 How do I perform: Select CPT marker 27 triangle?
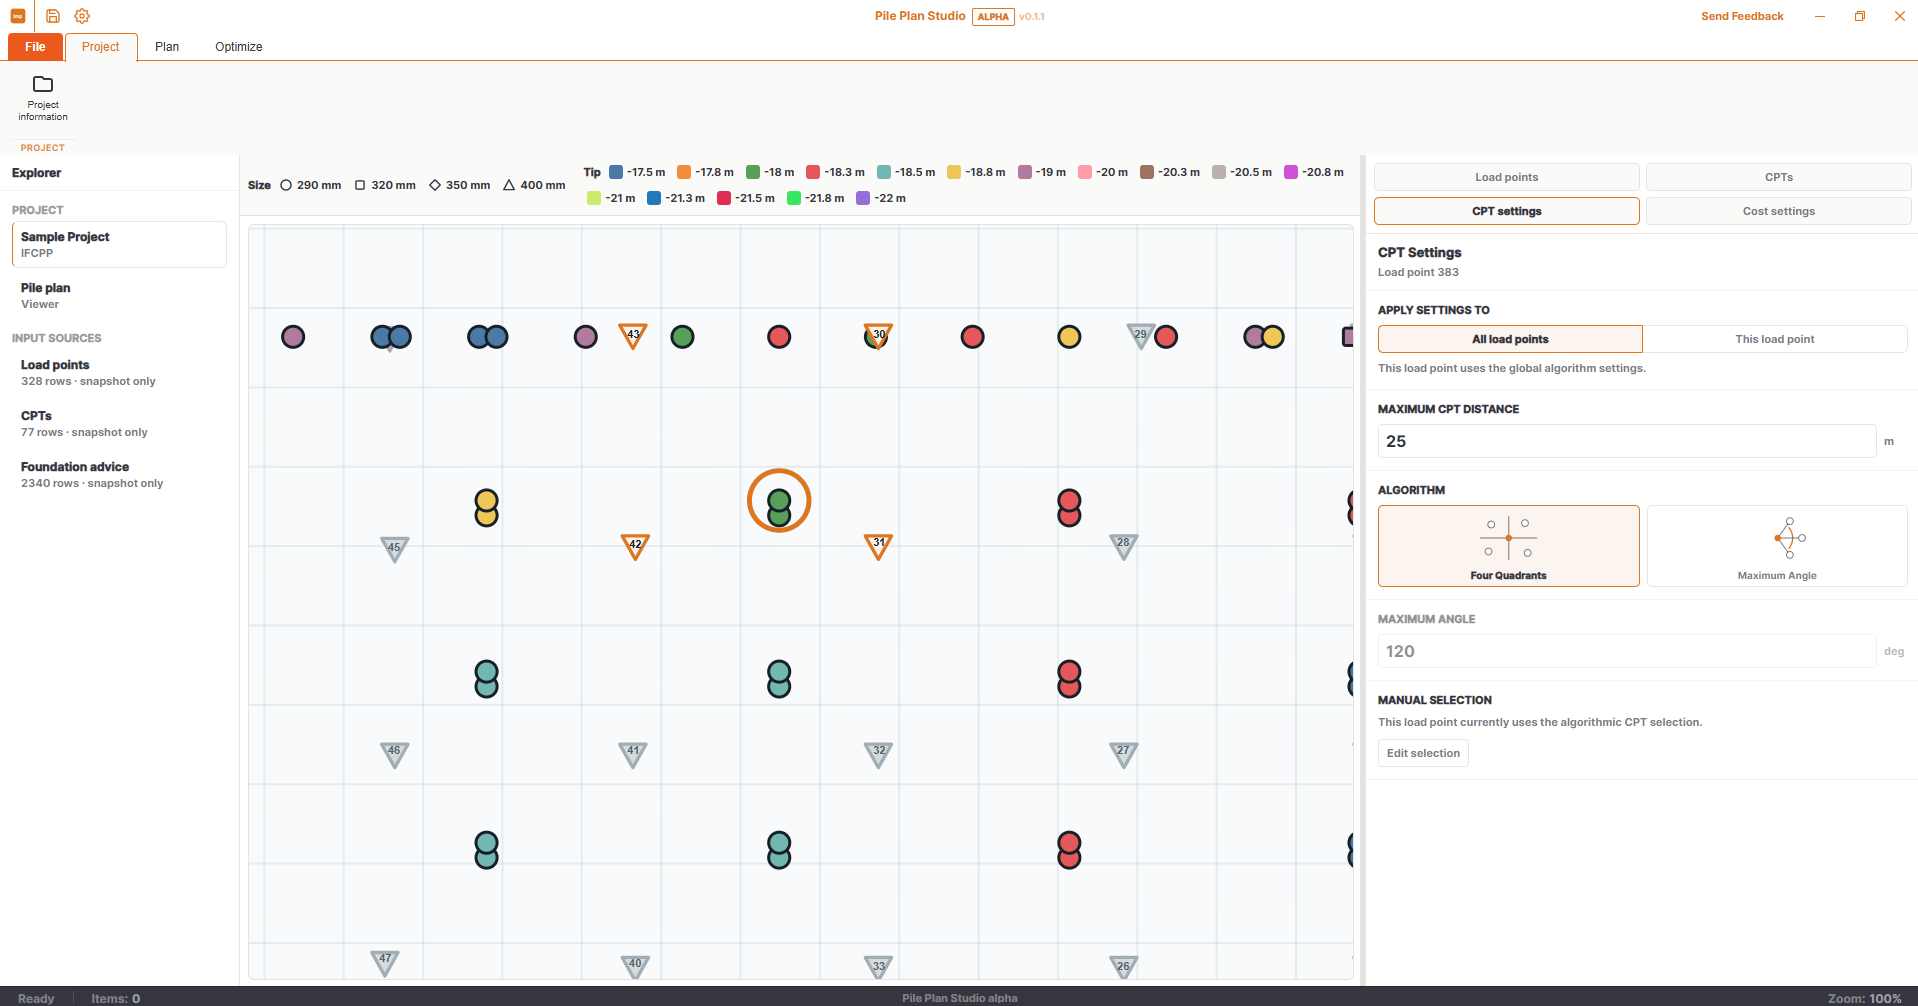[x=1124, y=754]
